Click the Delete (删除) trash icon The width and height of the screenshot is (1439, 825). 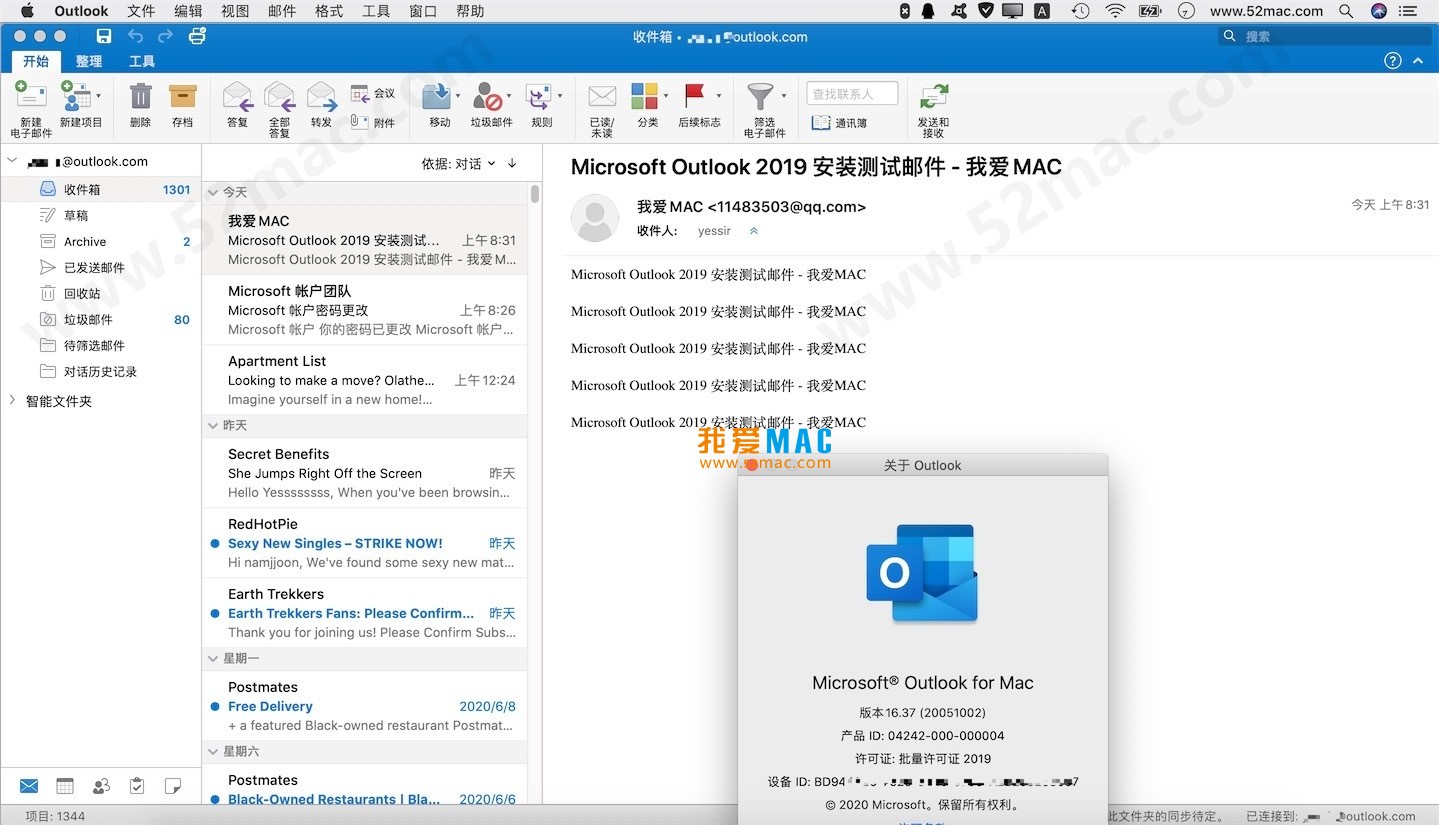click(x=141, y=96)
